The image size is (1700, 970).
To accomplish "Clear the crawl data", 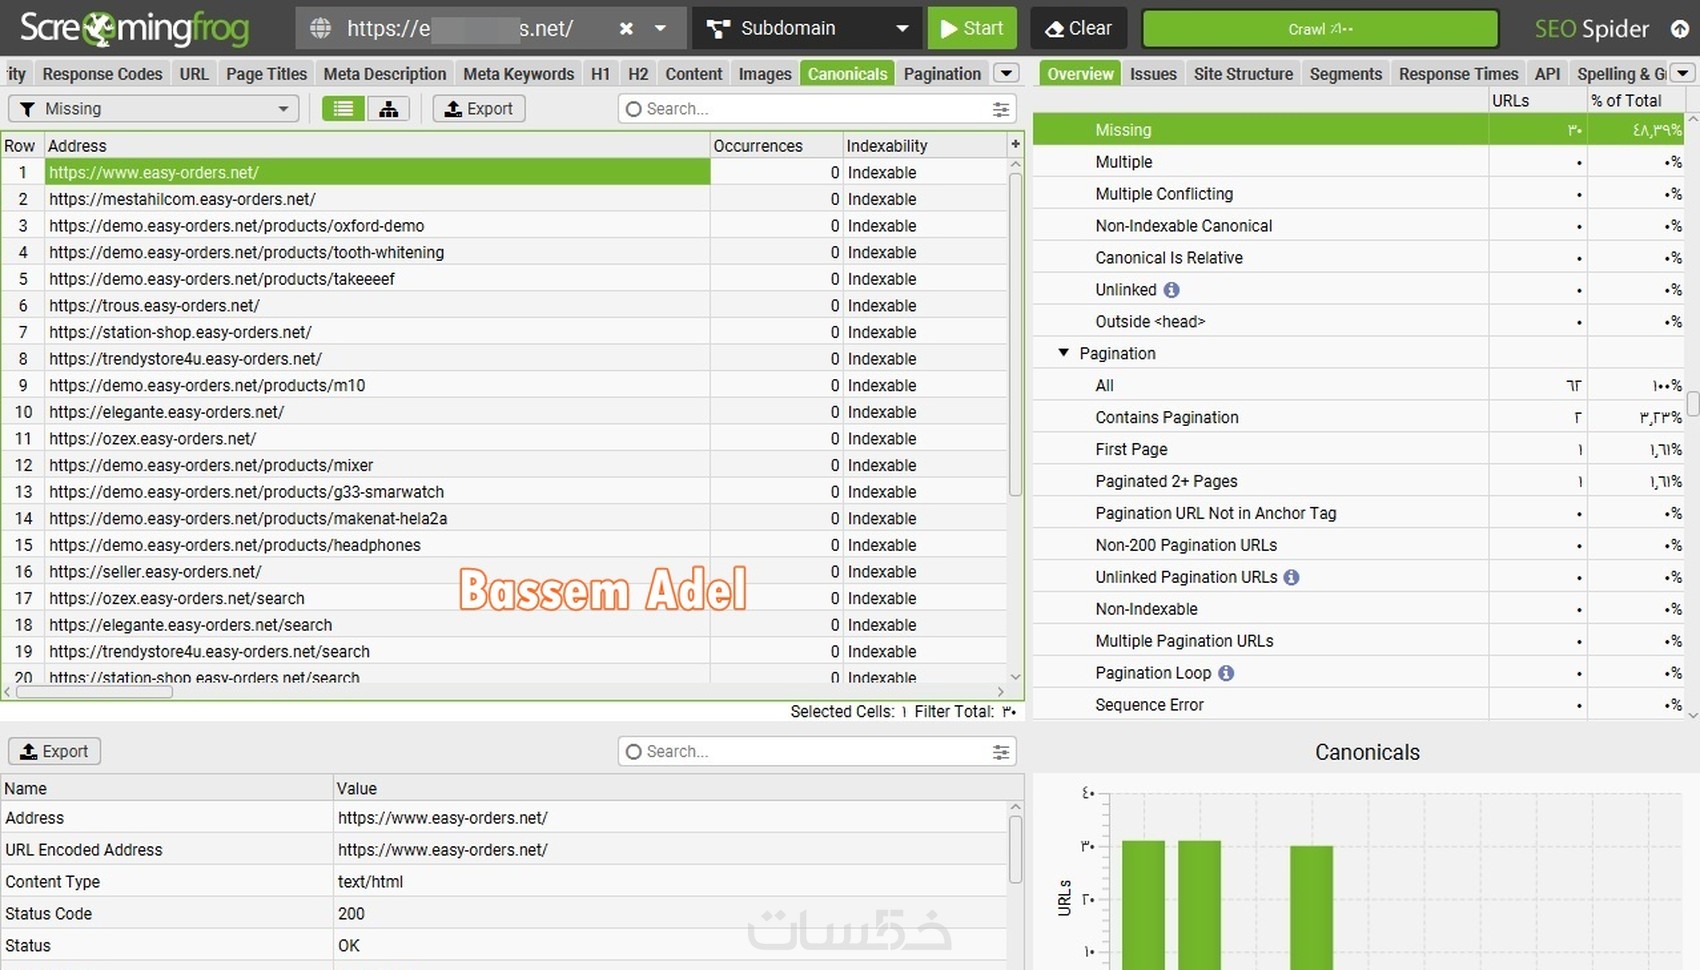I will click(1078, 28).
